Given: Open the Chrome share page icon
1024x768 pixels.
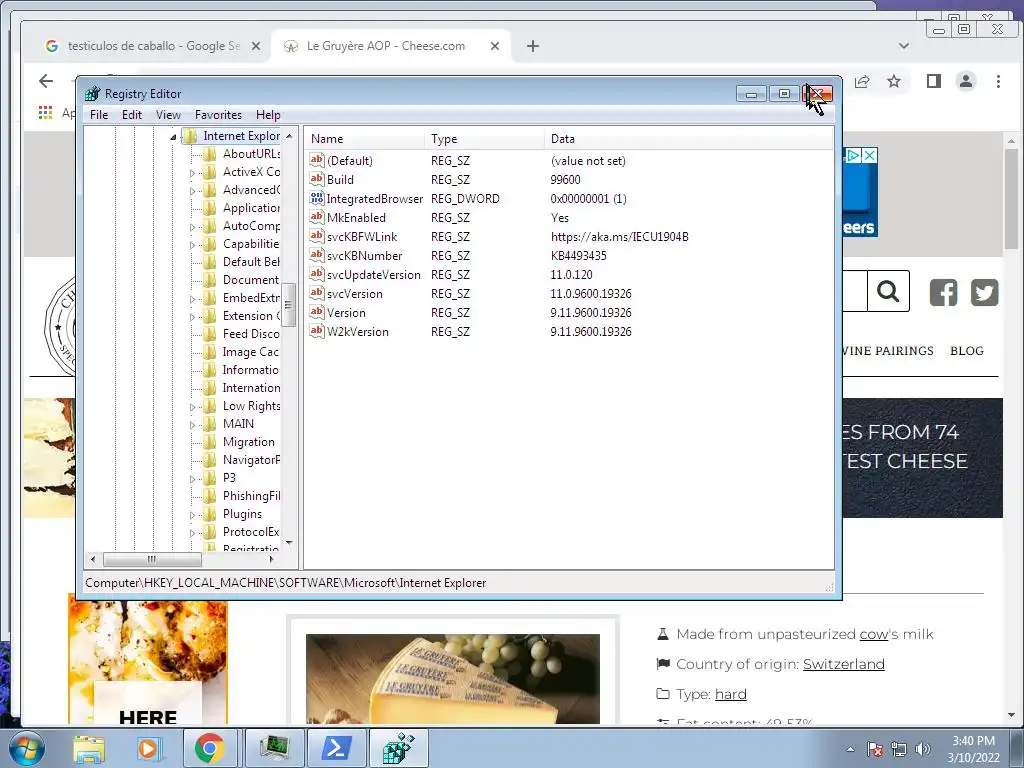Looking at the screenshot, I should (x=862, y=81).
